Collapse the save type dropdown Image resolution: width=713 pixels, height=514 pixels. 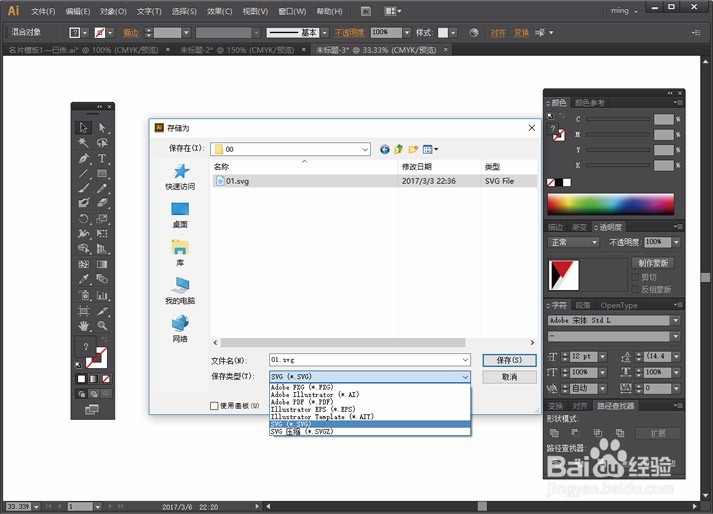[x=465, y=377]
